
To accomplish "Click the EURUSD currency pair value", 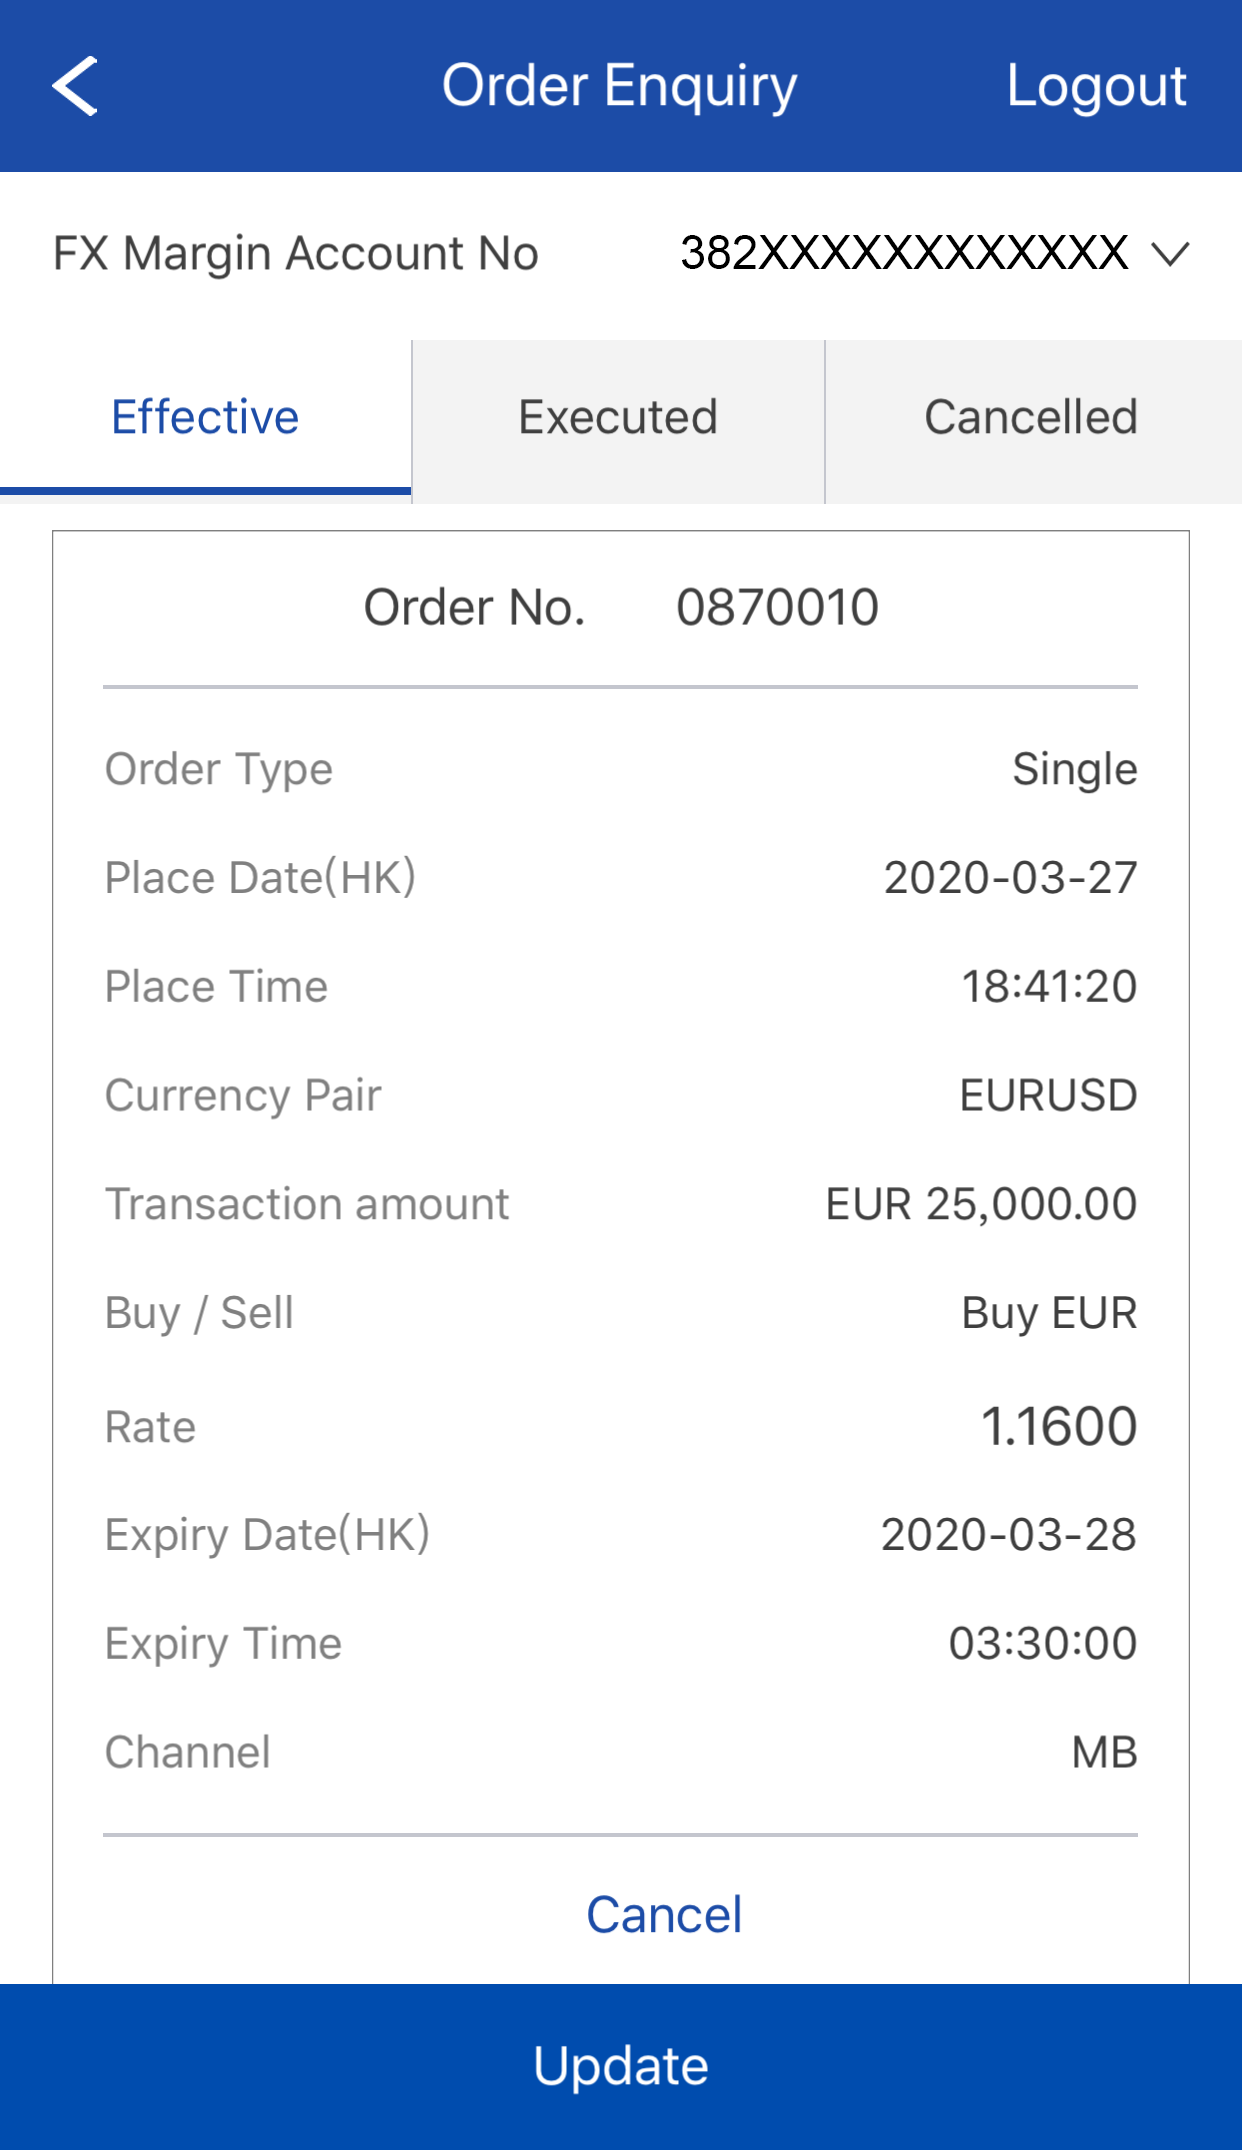I will point(1048,1096).
